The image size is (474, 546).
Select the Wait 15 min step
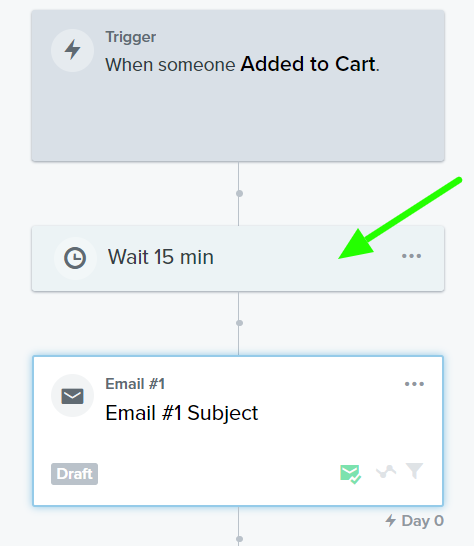pyautogui.click(x=238, y=258)
